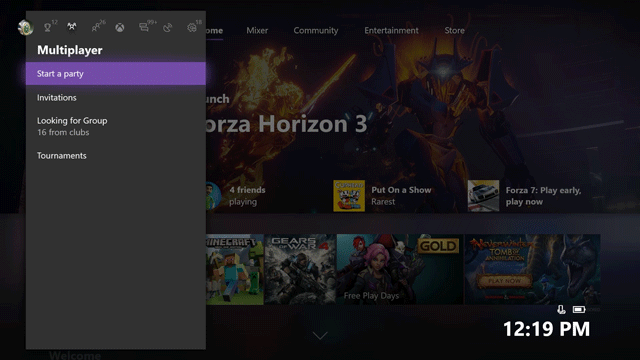The width and height of the screenshot is (640, 360).
Task: Go to the Home tab
Action: click(x=214, y=31)
